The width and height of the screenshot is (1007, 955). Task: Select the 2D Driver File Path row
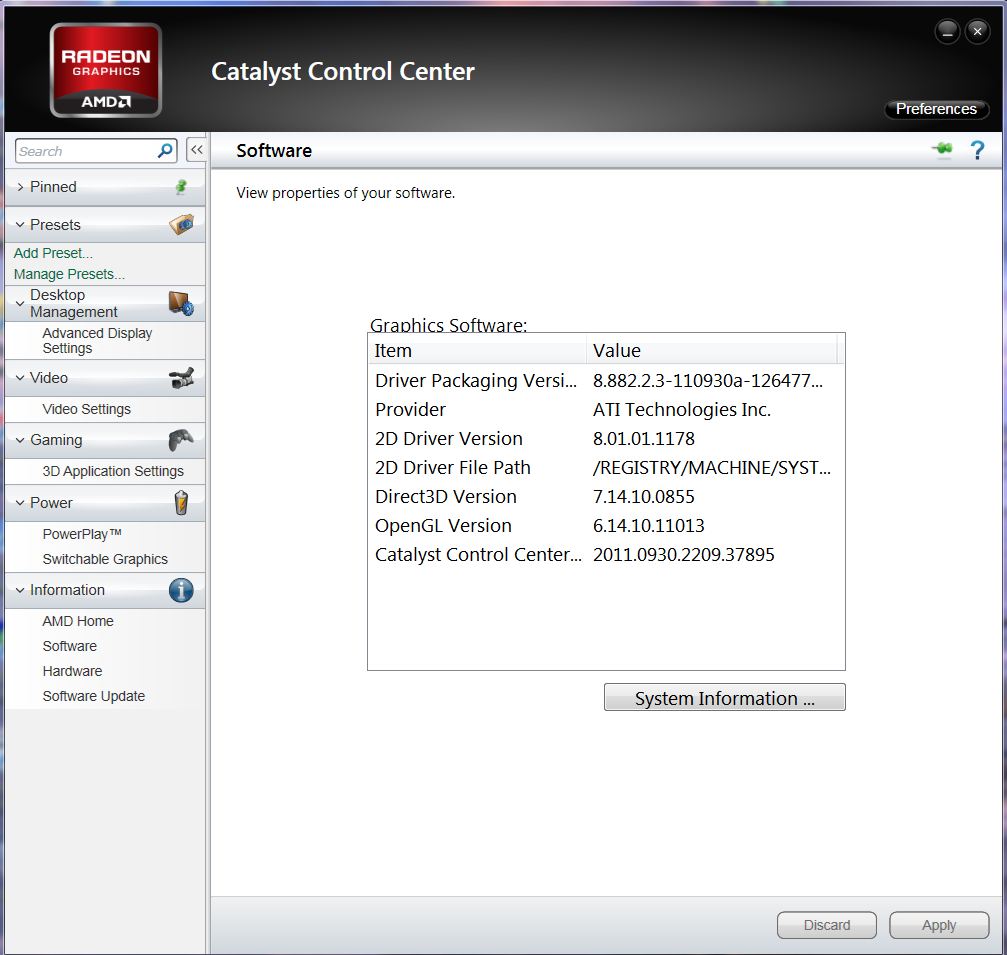(x=606, y=468)
